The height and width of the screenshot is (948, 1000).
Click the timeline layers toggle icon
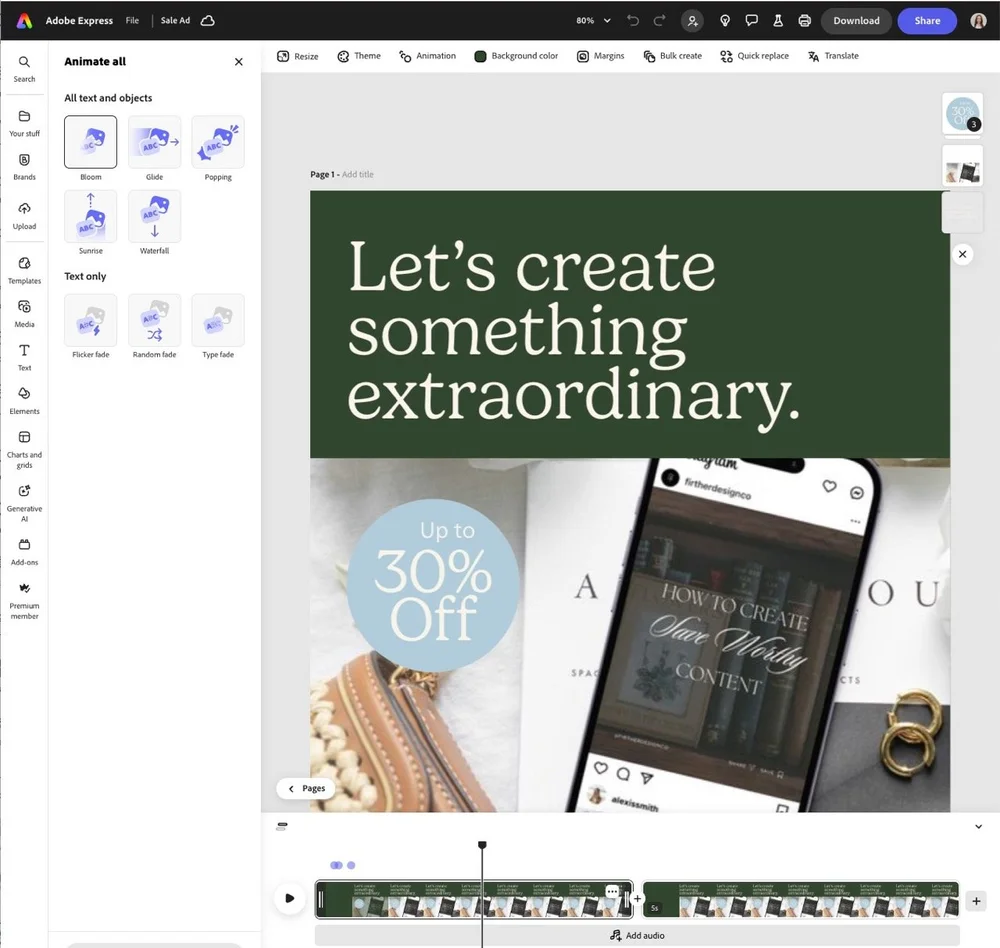click(x=282, y=827)
